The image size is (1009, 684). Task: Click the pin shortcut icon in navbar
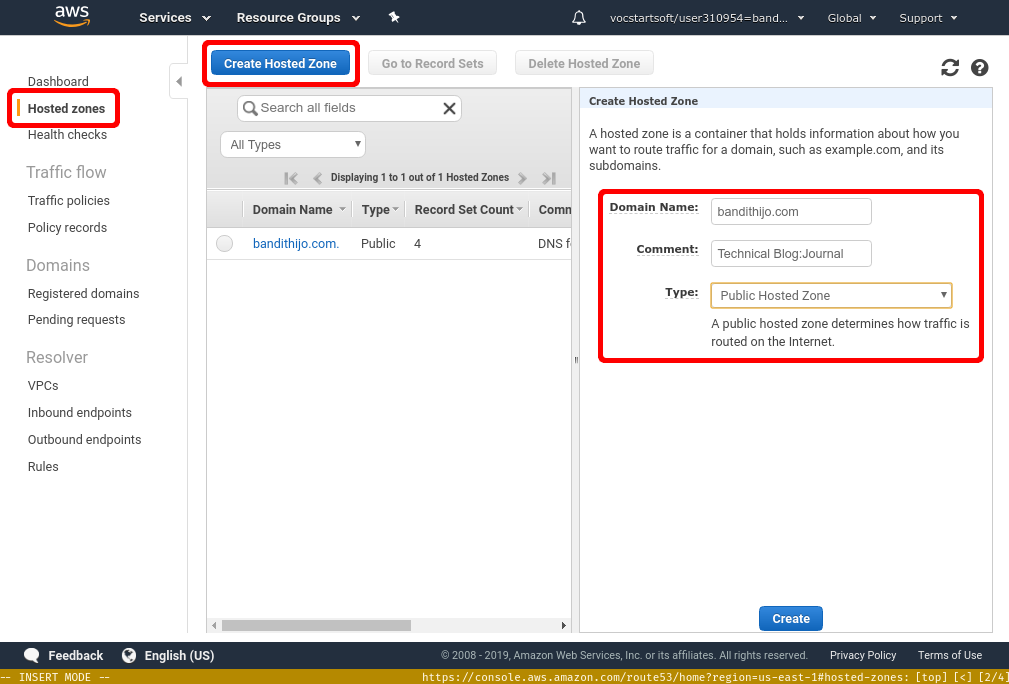pyautogui.click(x=394, y=18)
